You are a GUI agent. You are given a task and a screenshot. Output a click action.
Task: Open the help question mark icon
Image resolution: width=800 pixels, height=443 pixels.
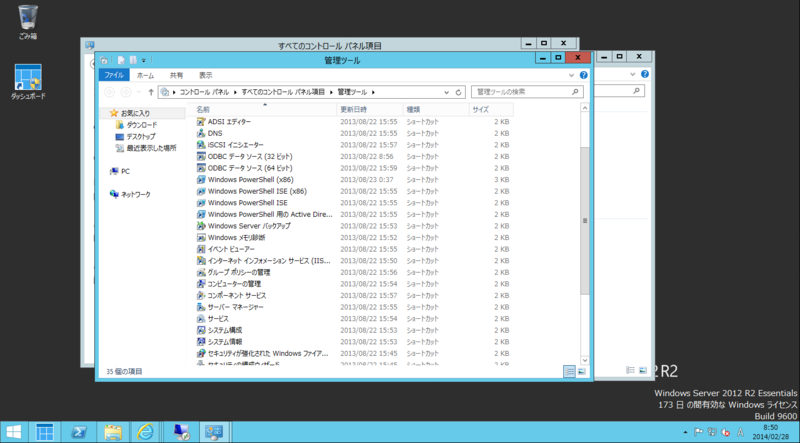point(584,75)
